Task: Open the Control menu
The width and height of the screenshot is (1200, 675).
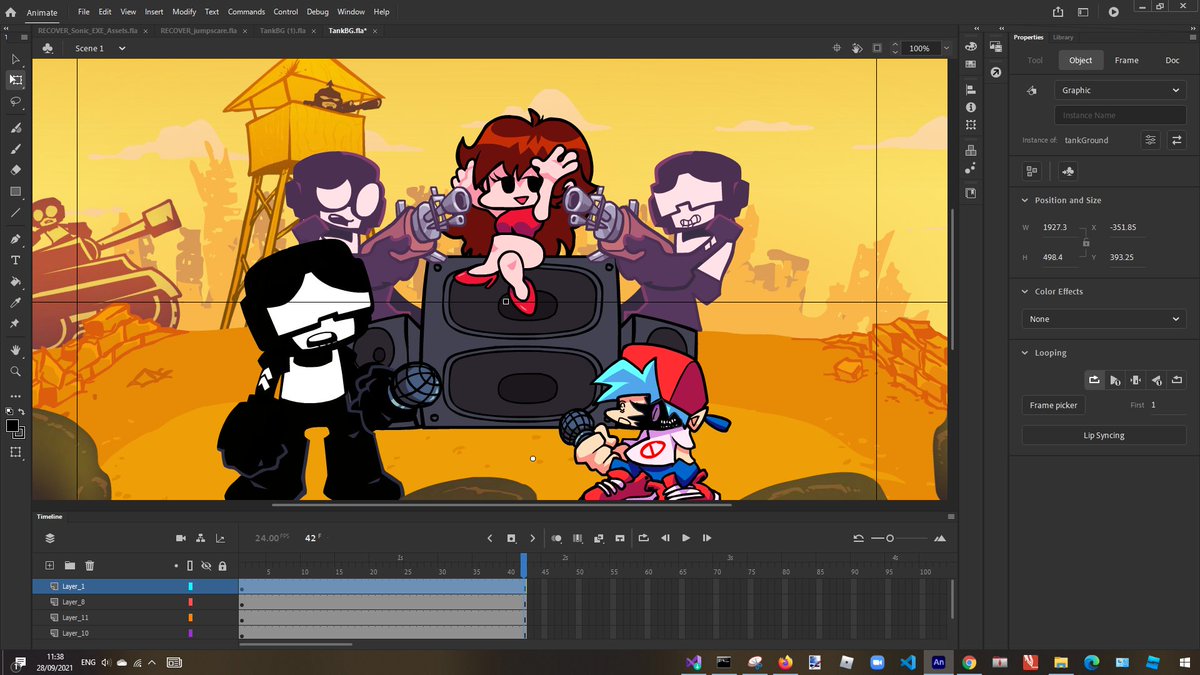Action: pos(286,12)
